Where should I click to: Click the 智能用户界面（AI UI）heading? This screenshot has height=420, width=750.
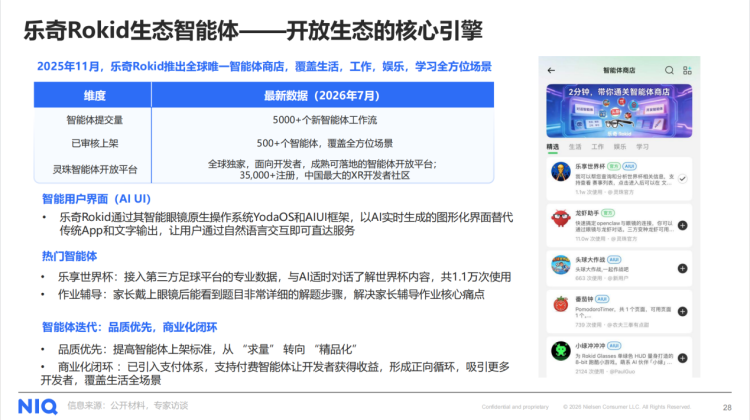[x=96, y=199]
